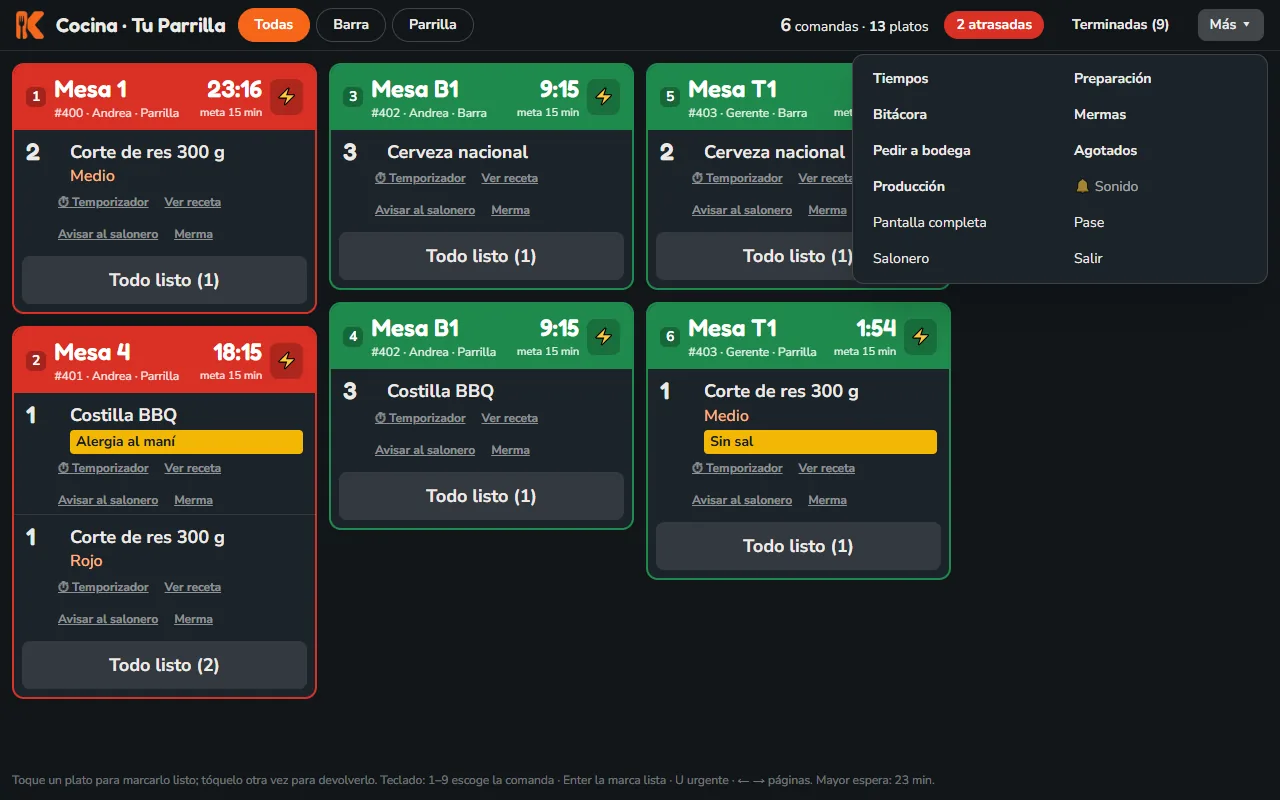Start Temporizador for Costilla BBQ on Mesa 4
Image resolution: width=1280 pixels, height=800 pixels.
pos(103,468)
